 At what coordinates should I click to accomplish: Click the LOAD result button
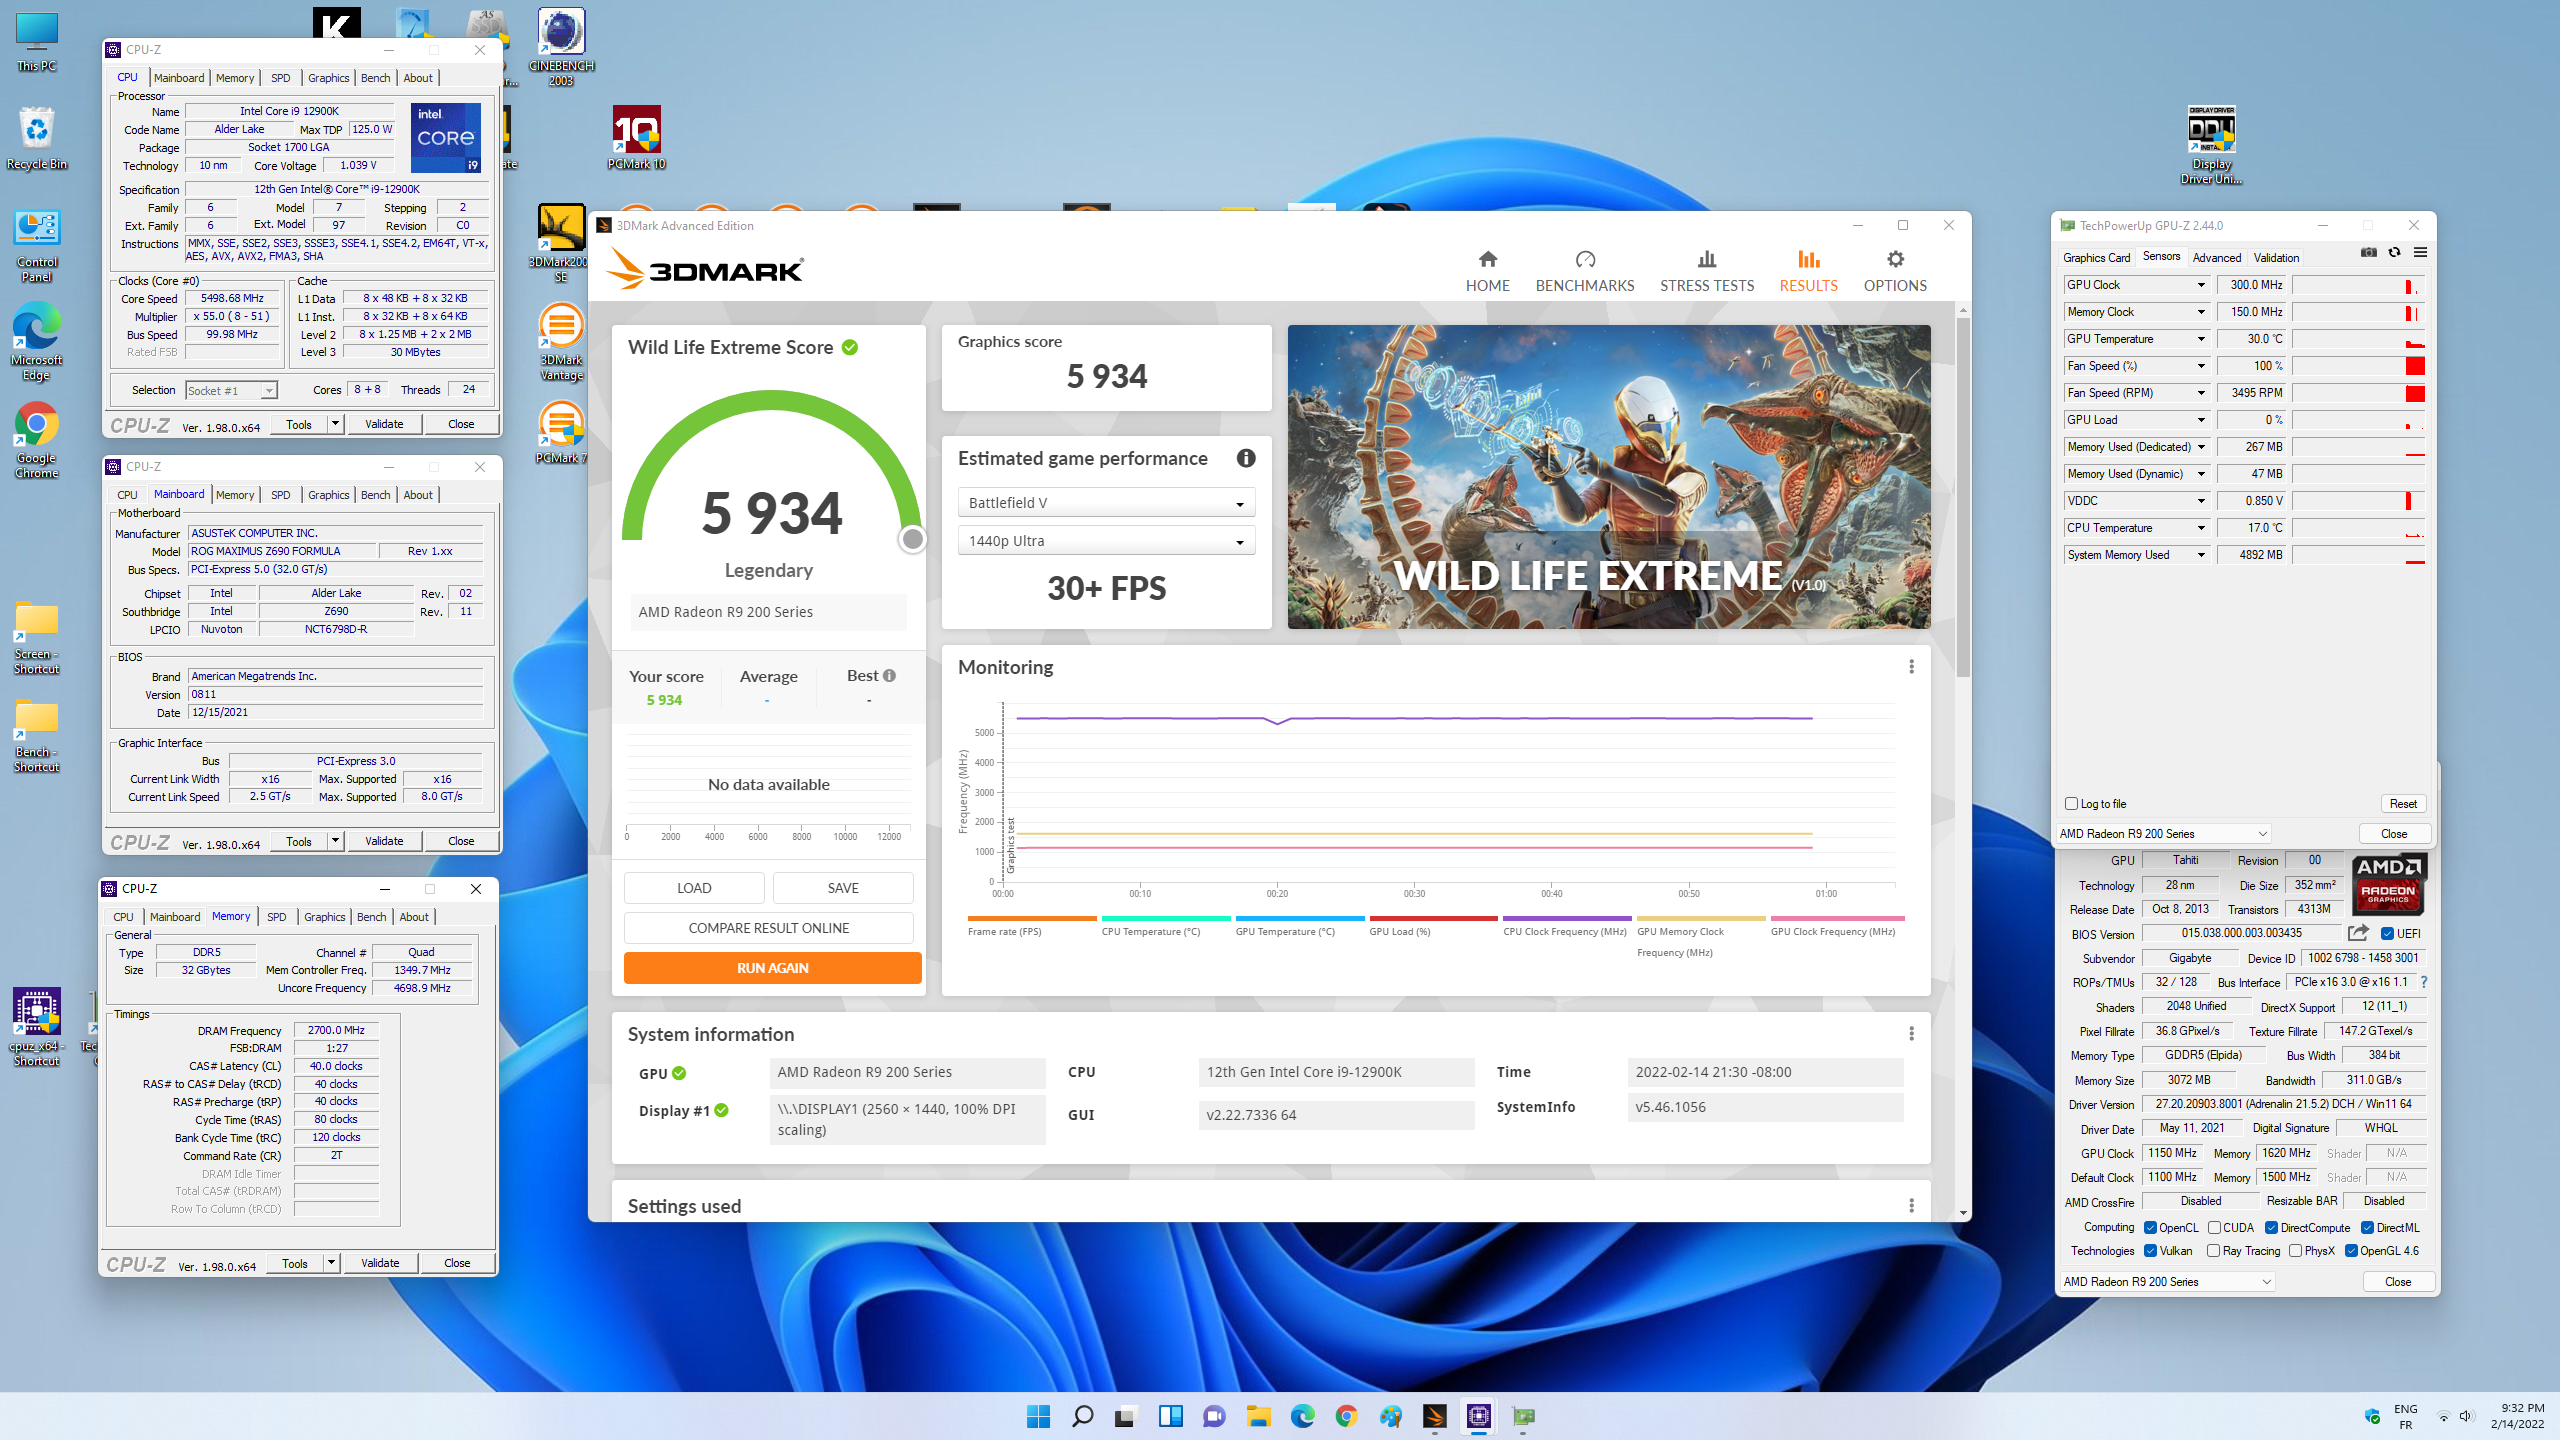pos(694,887)
